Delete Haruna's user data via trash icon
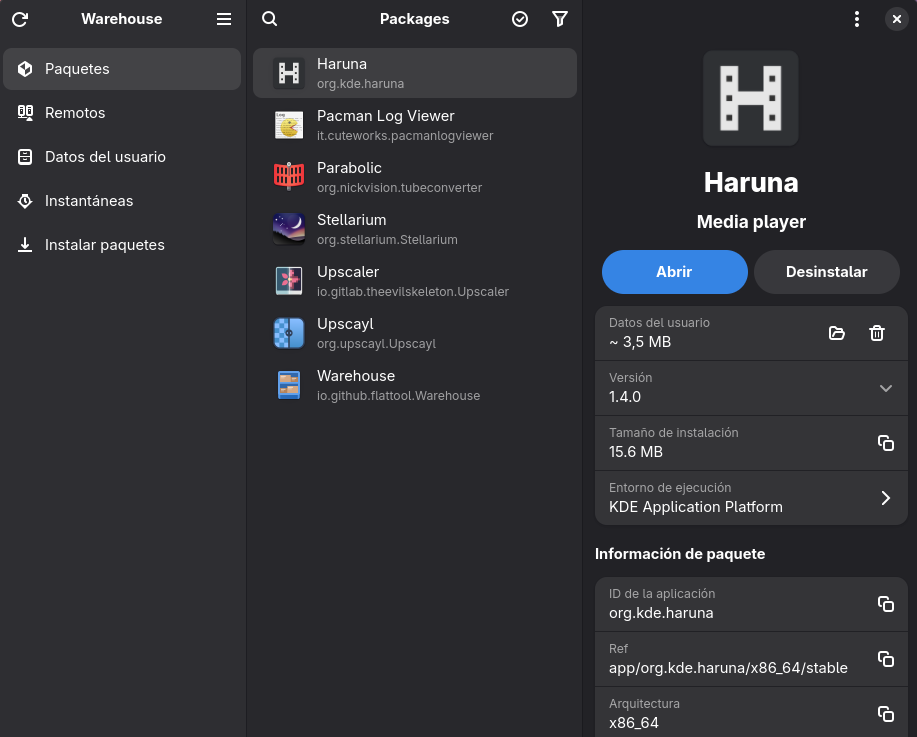 click(x=877, y=333)
